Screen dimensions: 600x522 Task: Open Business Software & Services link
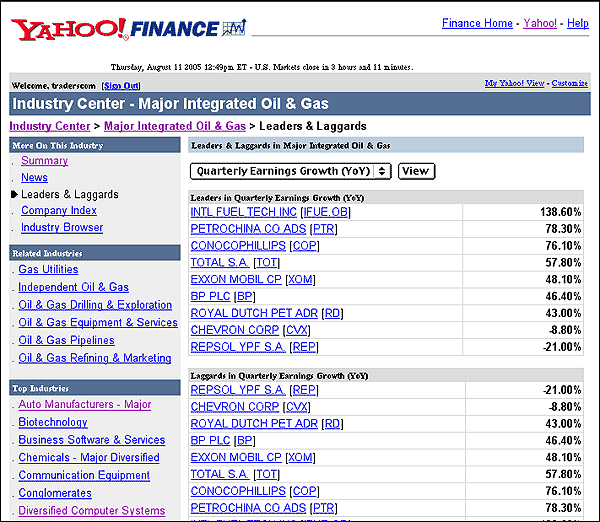(x=92, y=440)
